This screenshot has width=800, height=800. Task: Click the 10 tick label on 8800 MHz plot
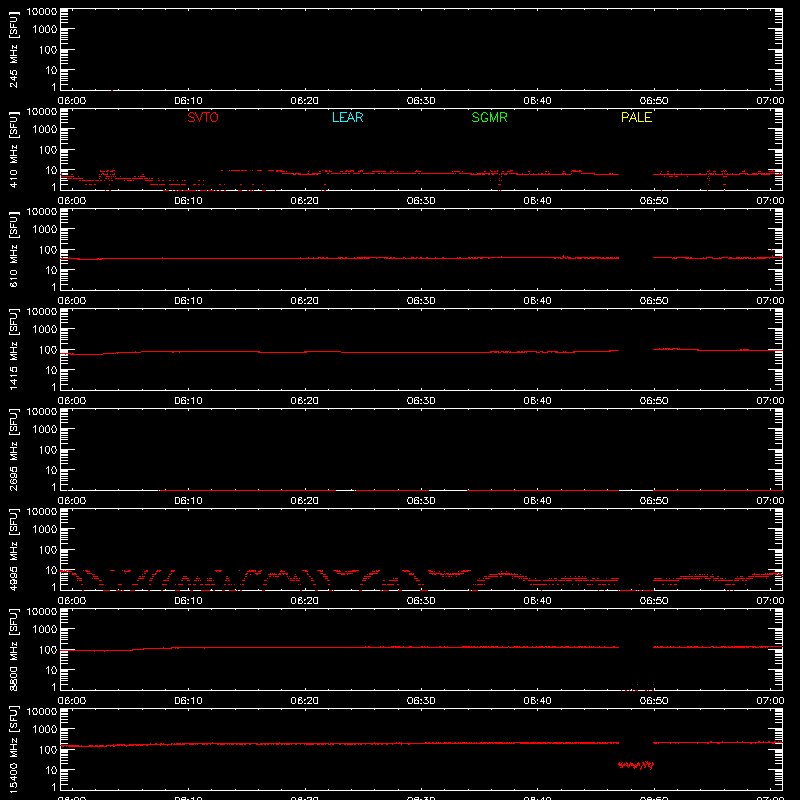coord(51,670)
